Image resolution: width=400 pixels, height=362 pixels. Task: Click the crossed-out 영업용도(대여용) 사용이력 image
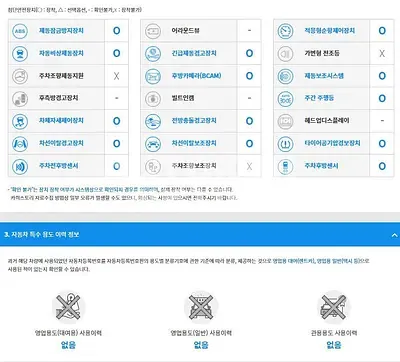tap(68, 307)
